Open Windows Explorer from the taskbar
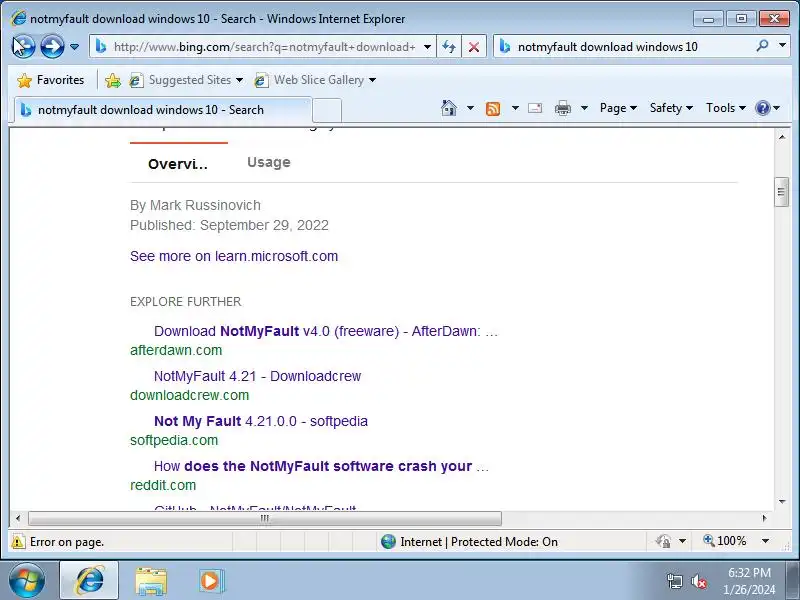 (151, 581)
